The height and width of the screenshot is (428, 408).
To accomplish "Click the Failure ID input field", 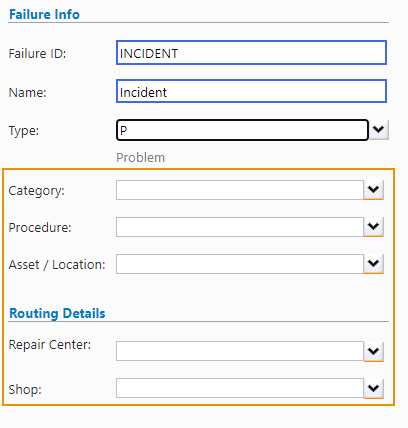I will 251,53.
